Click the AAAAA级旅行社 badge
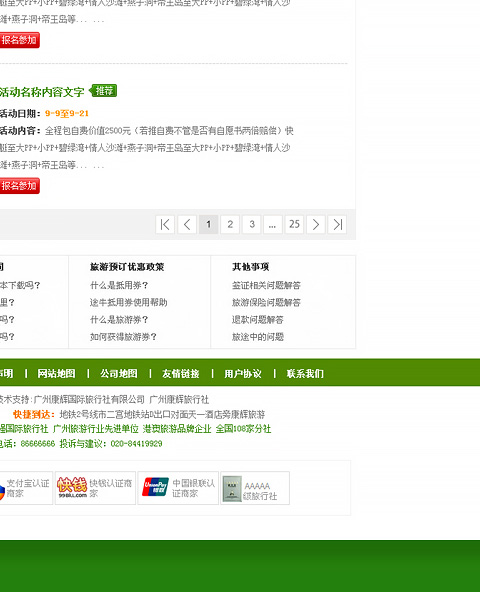 255,488
